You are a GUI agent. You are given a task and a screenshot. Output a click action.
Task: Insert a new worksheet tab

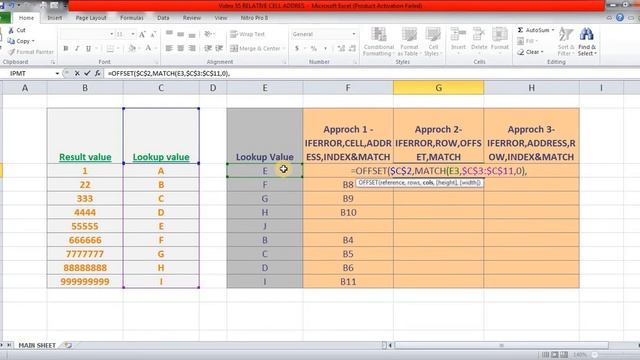[67, 345]
